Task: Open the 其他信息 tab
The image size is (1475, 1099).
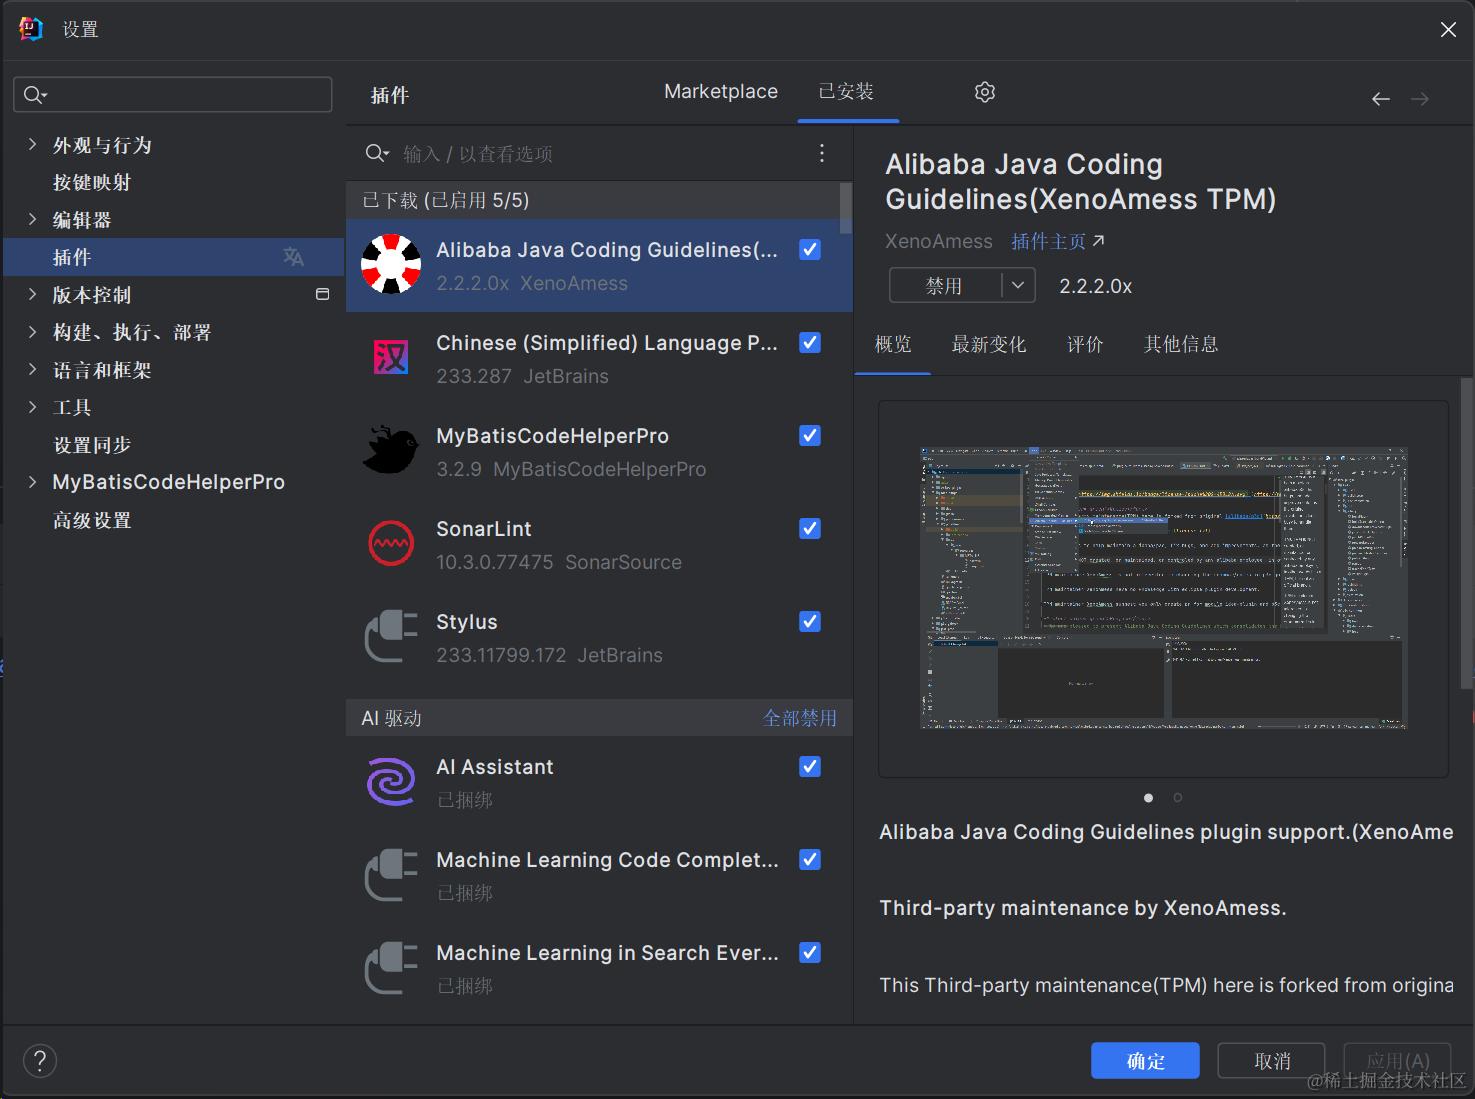Action: [x=1181, y=344]
